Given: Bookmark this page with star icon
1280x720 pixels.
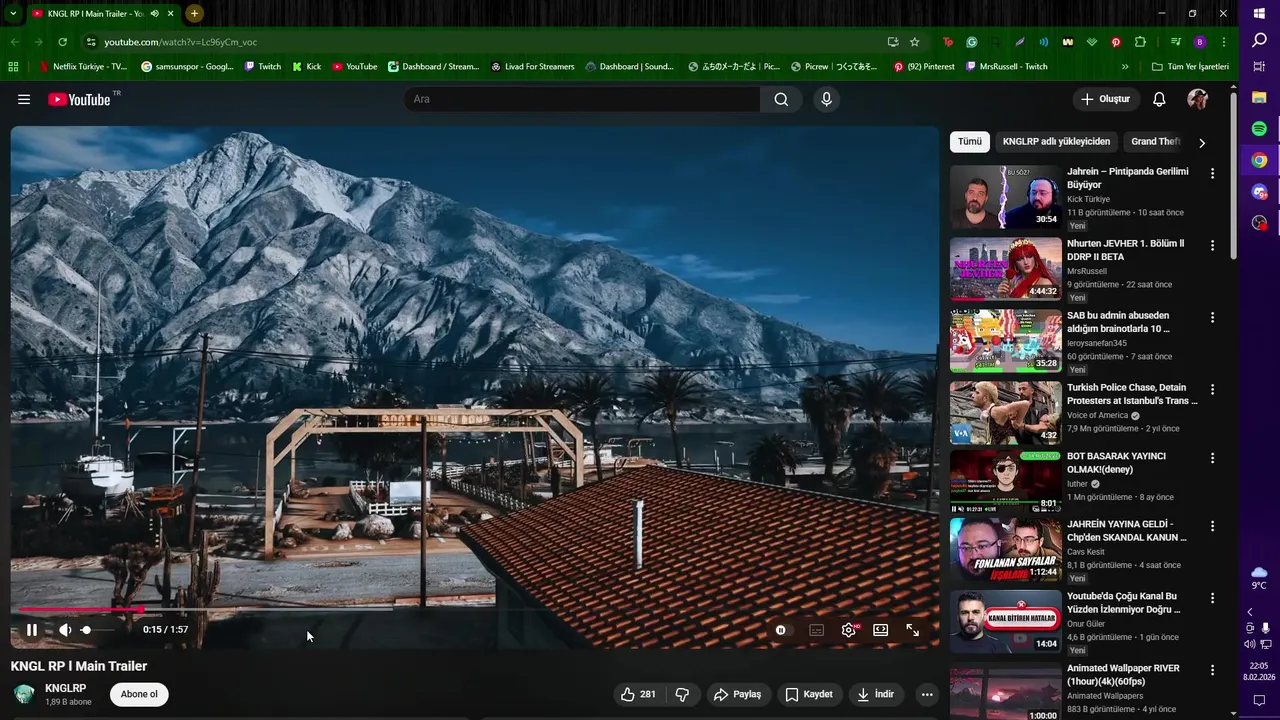Looking at the screenshot, I should click(914, 42).
